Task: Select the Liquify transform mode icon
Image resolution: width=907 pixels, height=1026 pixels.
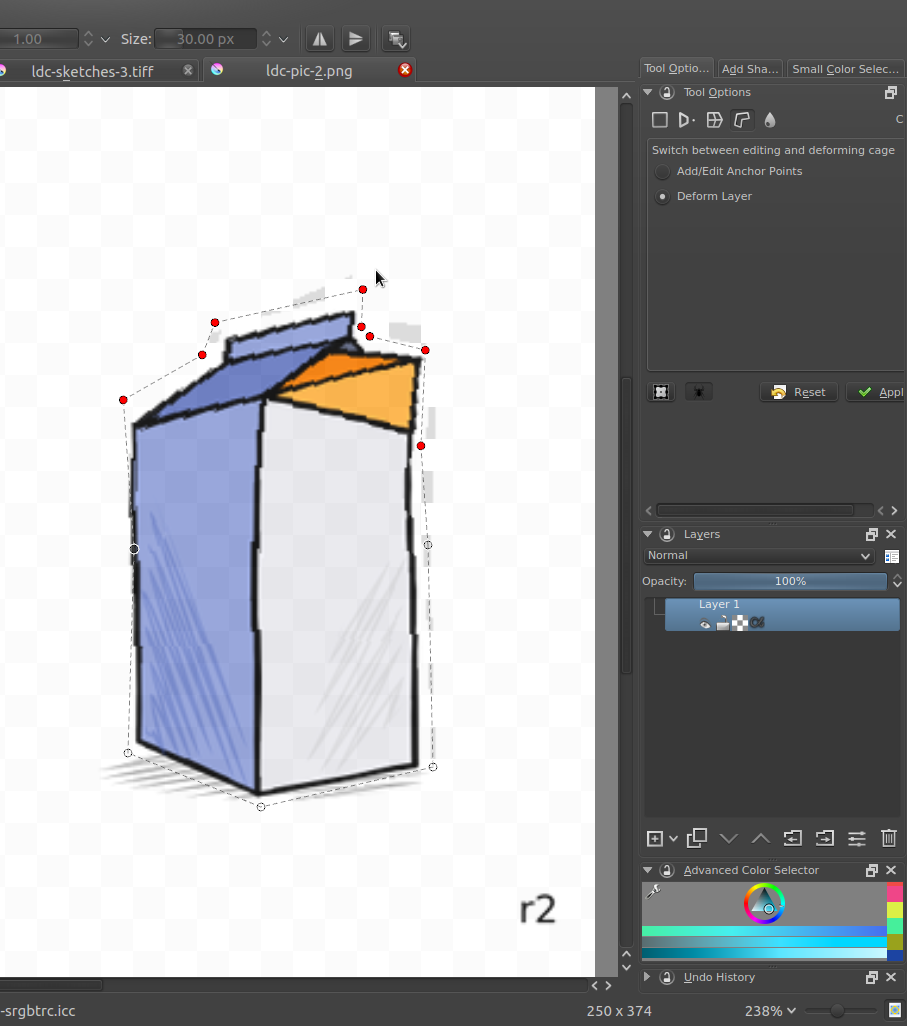Action: pos(769,120)
